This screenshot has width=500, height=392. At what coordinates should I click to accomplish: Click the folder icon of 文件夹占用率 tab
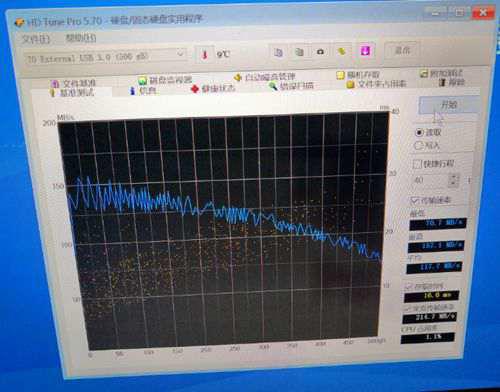(x=350, y=85)
